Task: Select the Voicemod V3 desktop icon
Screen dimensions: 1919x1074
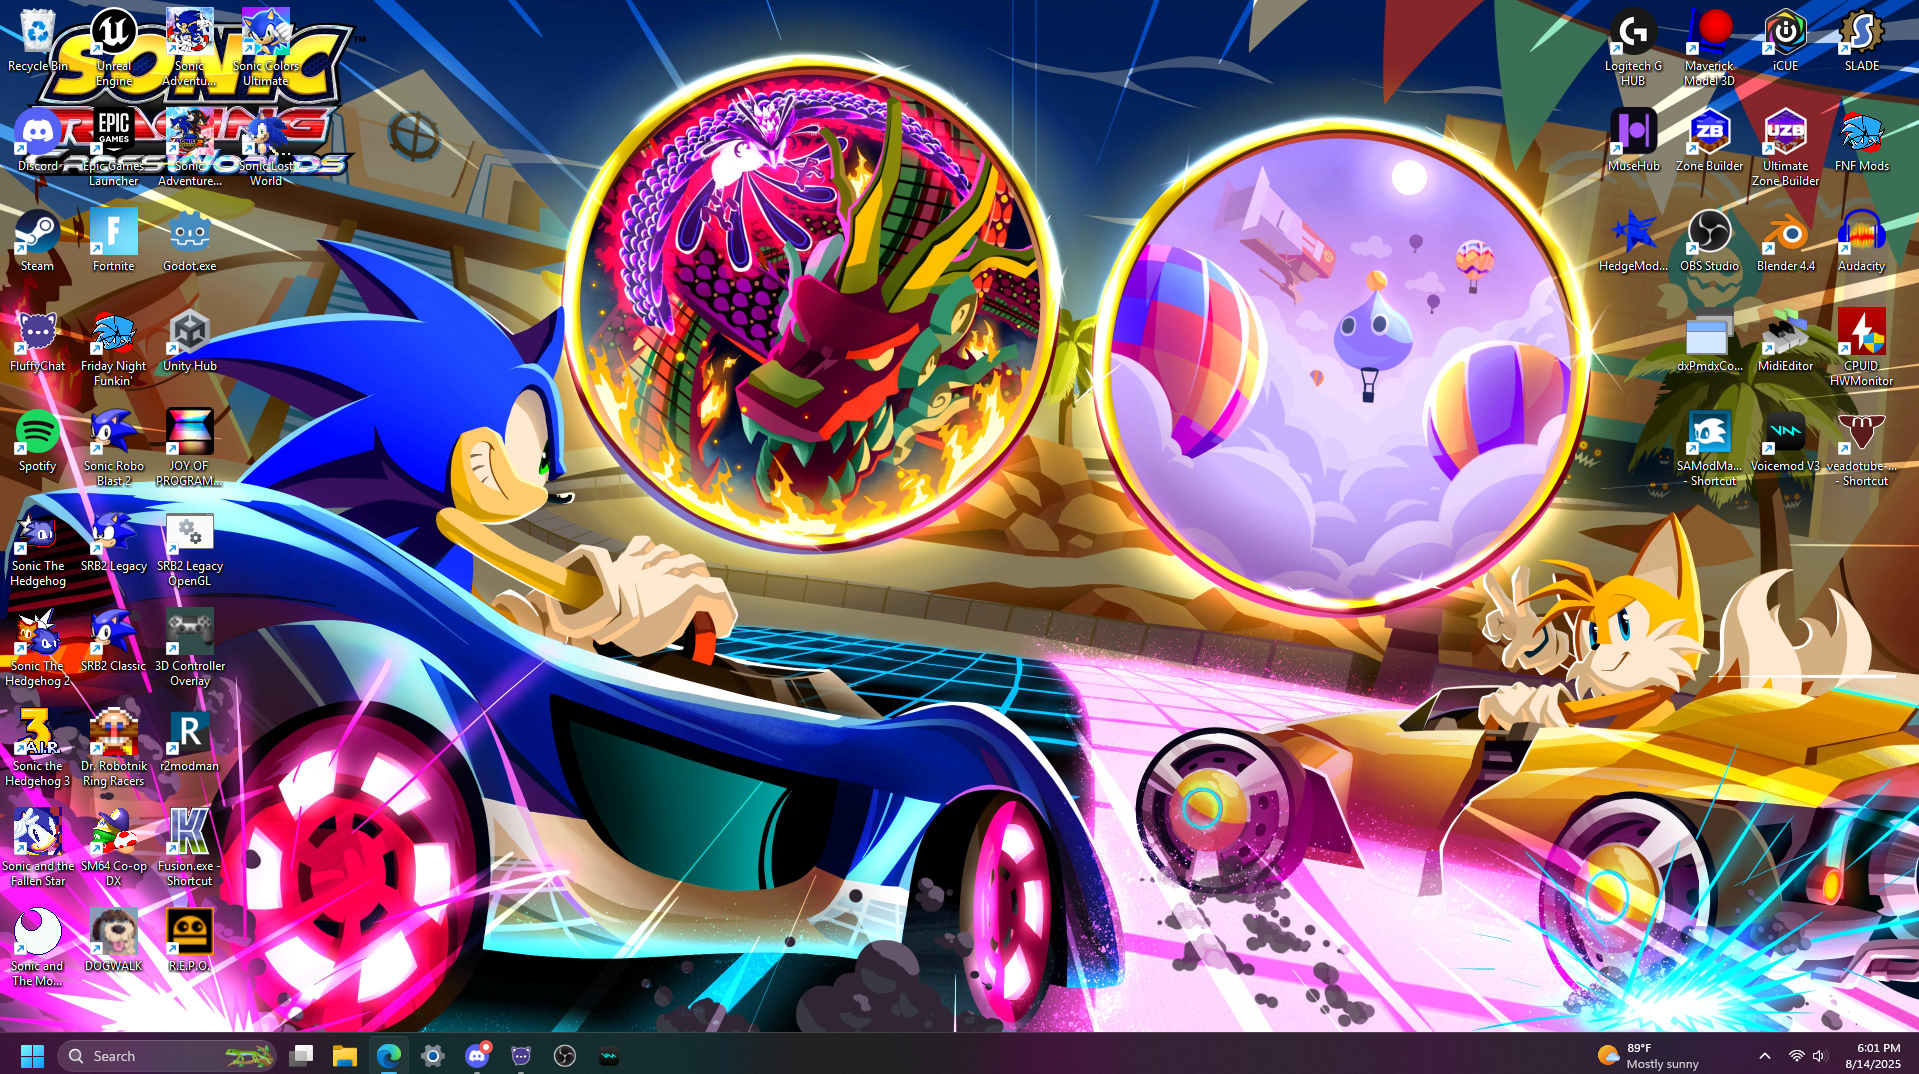Action: (1786, 442)
